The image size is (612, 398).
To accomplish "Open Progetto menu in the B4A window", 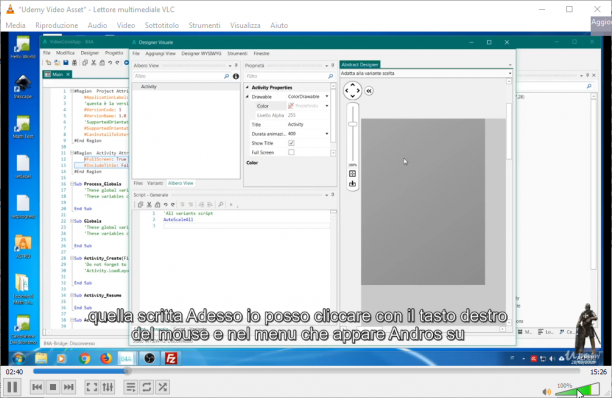I will tap(114, 53).
